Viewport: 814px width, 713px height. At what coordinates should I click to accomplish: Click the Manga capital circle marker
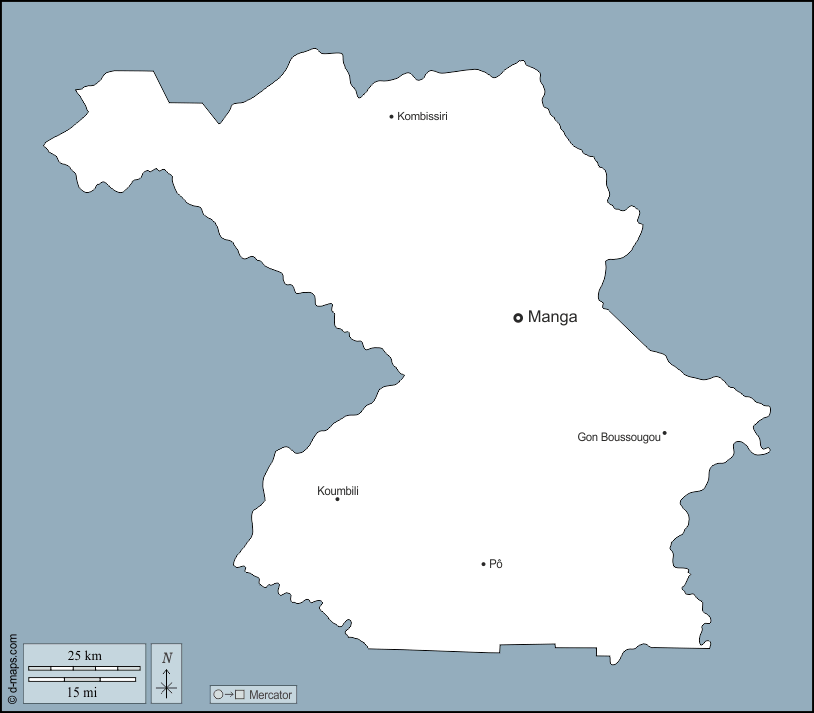coord(518,318)
